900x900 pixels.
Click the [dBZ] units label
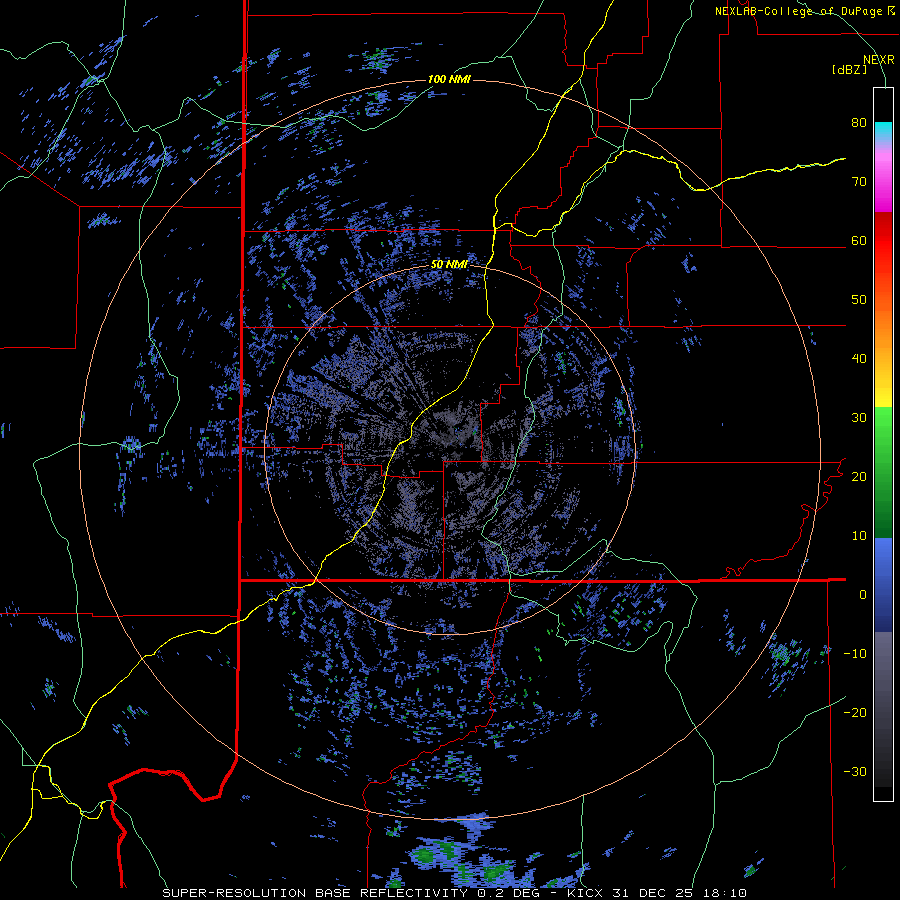click(849, 70)
